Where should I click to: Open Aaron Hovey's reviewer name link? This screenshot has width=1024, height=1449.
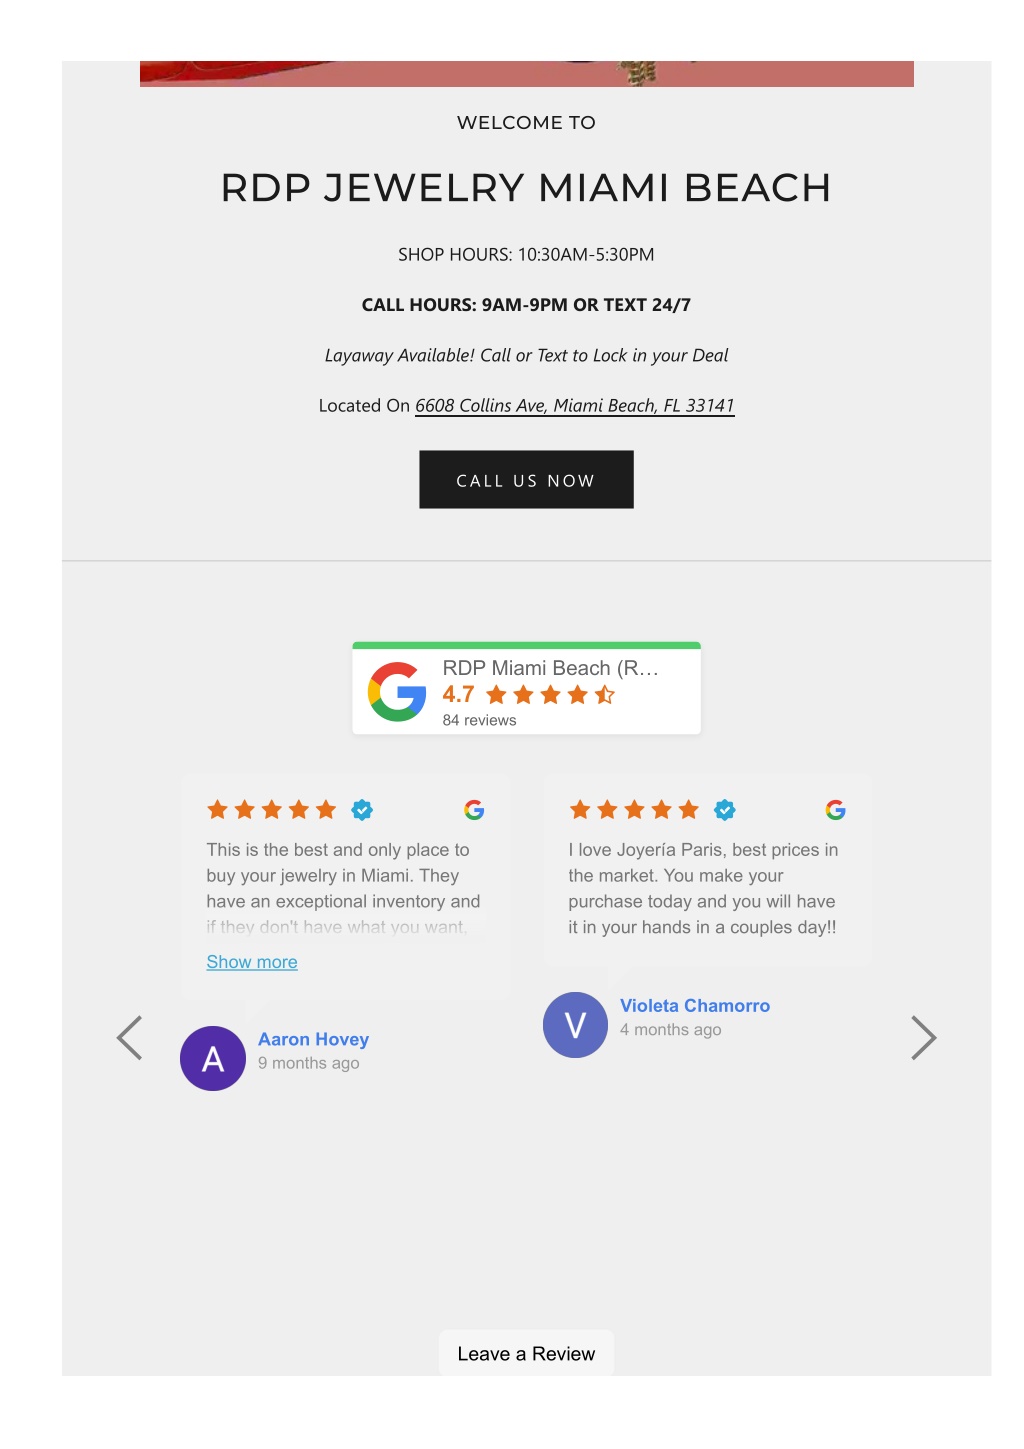(314, 1040)
